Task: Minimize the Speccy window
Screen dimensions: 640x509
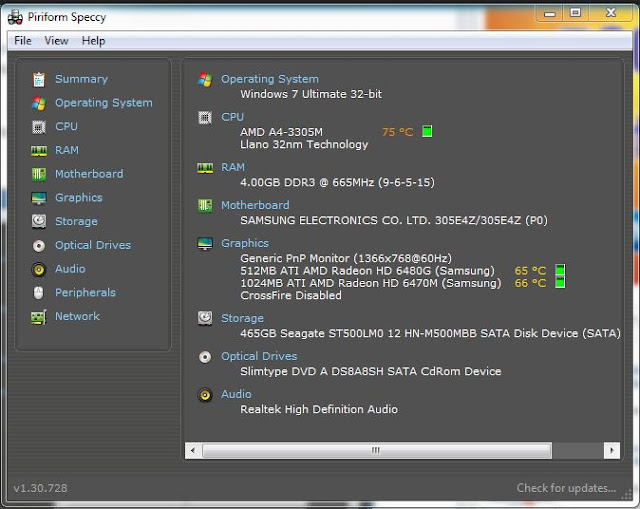Action: [x=550, y=14]
